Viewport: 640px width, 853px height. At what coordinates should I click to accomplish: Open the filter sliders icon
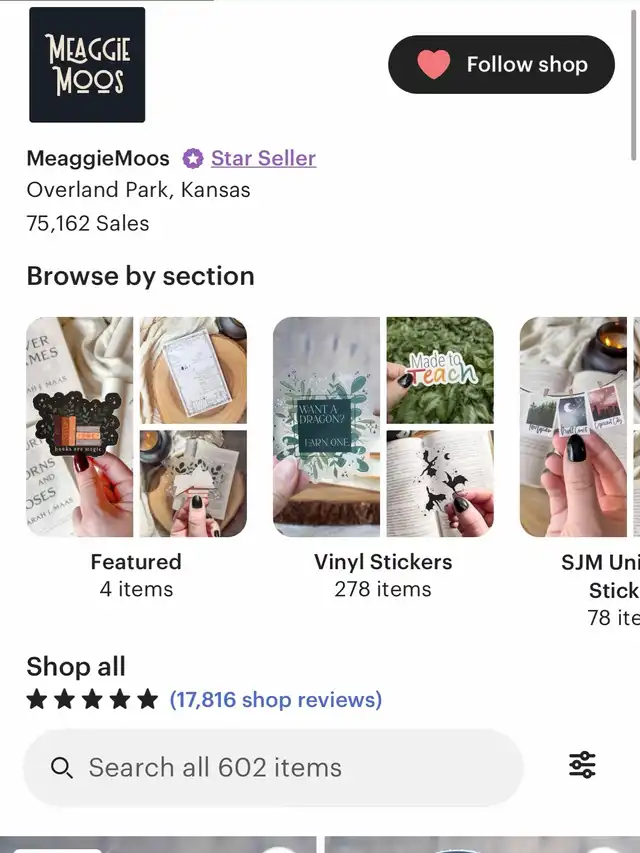point(582,765)
